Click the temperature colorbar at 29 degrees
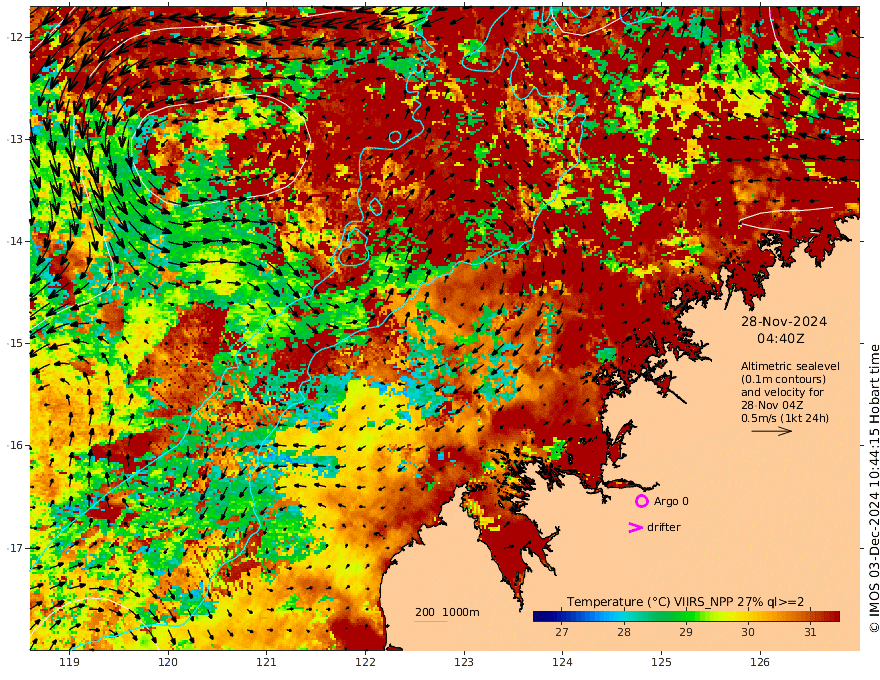The image size is (880, 680). 686,617
